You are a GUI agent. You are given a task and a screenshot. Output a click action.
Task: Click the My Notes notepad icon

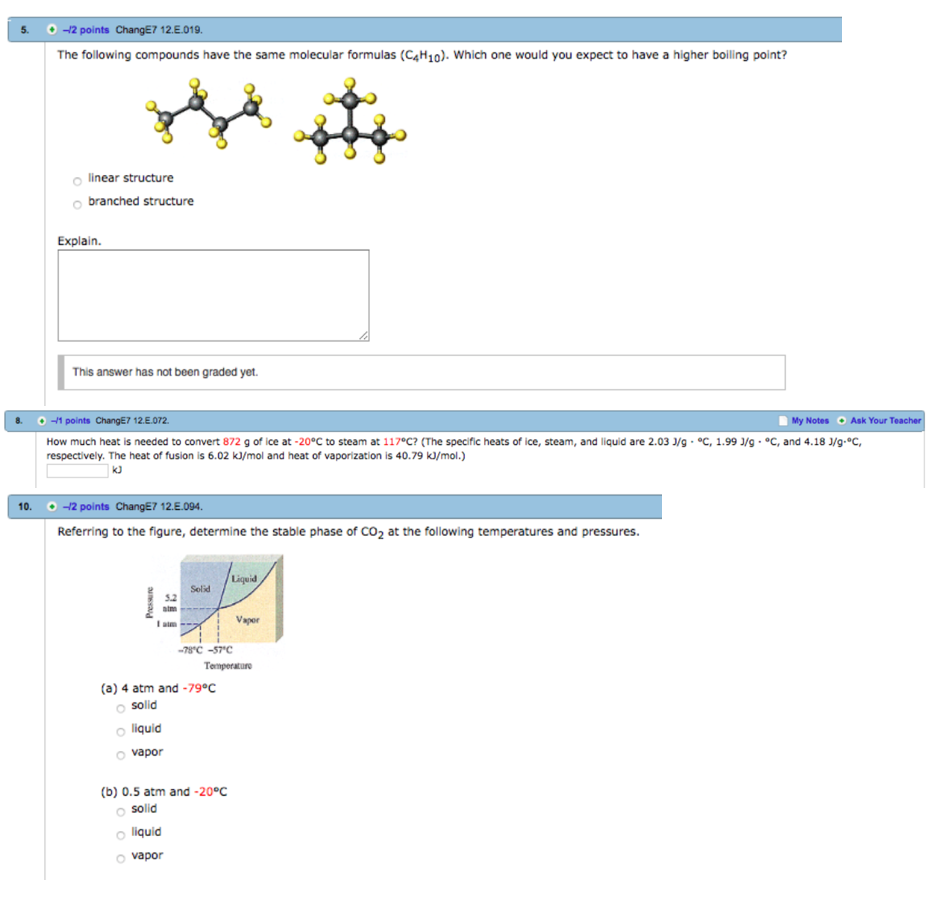(783, 421)
